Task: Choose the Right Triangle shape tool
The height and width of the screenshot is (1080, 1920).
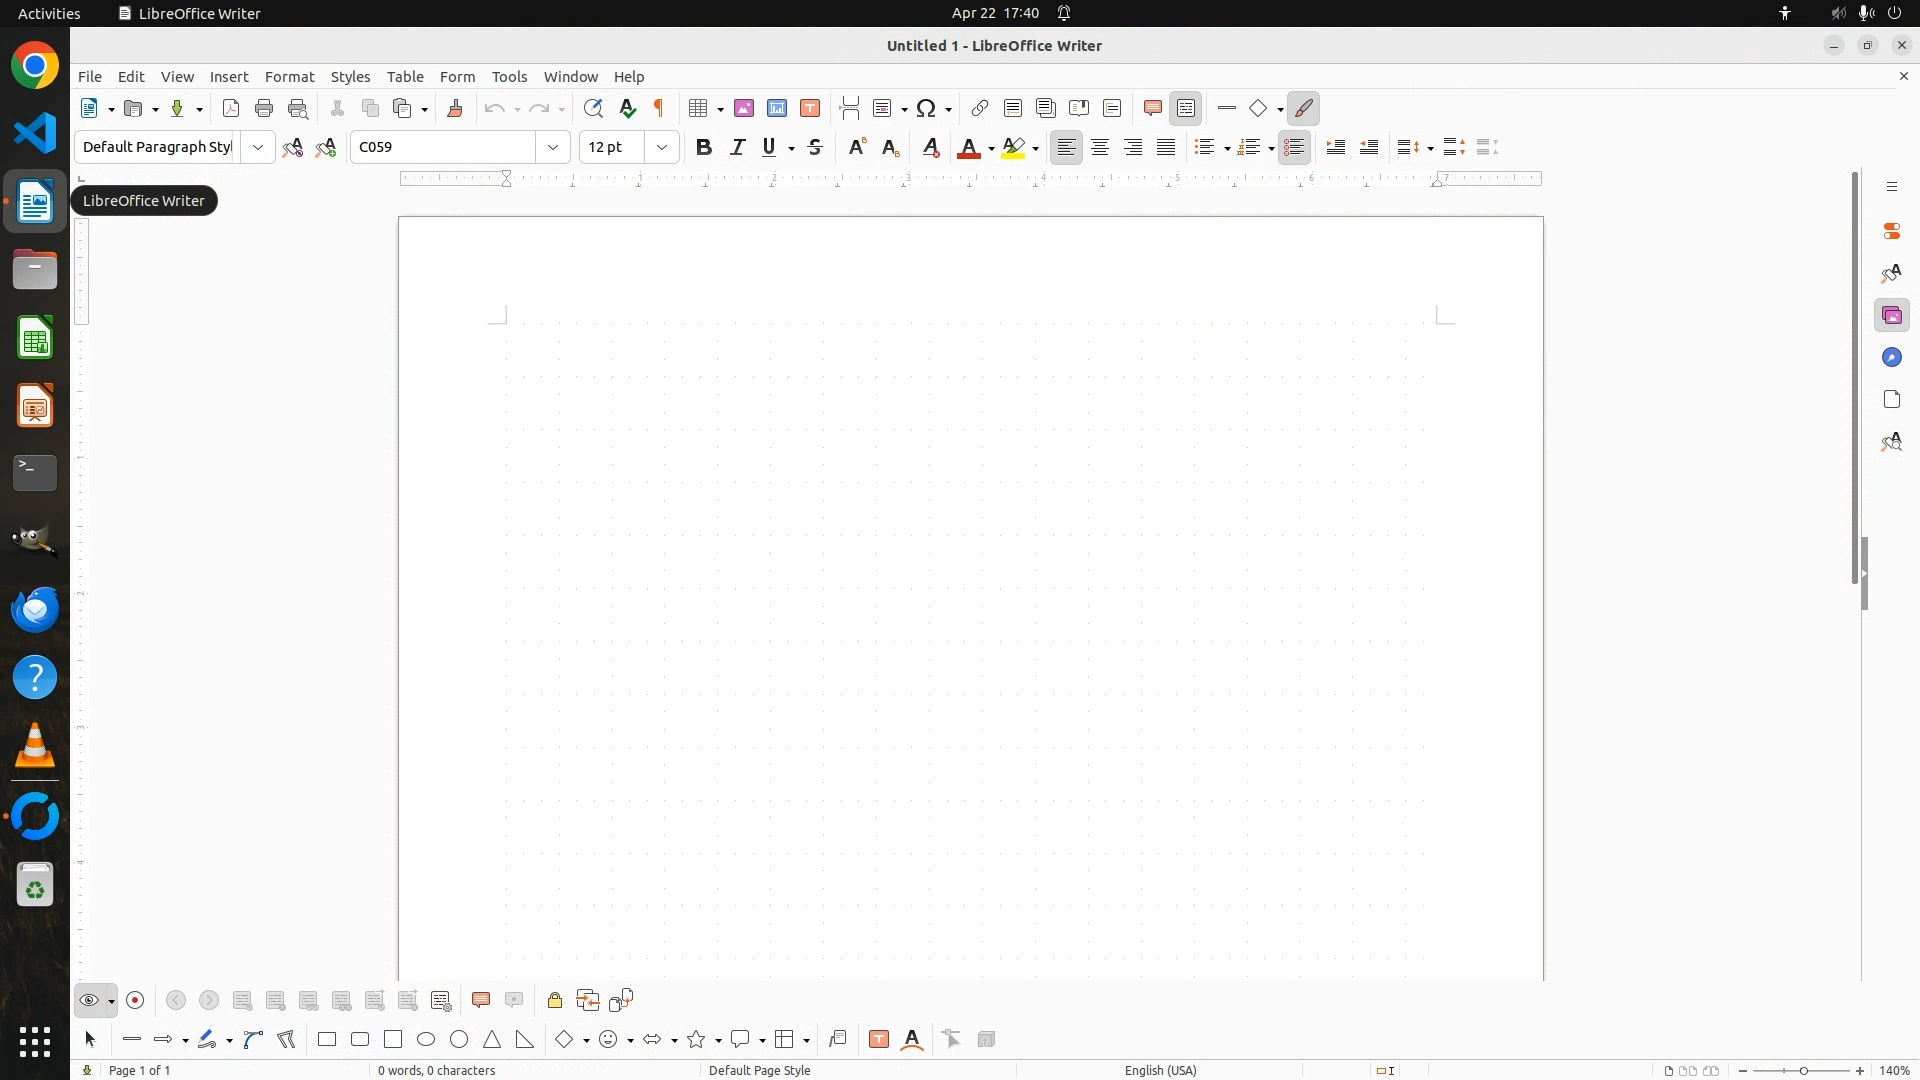Action: point(525,1039)
